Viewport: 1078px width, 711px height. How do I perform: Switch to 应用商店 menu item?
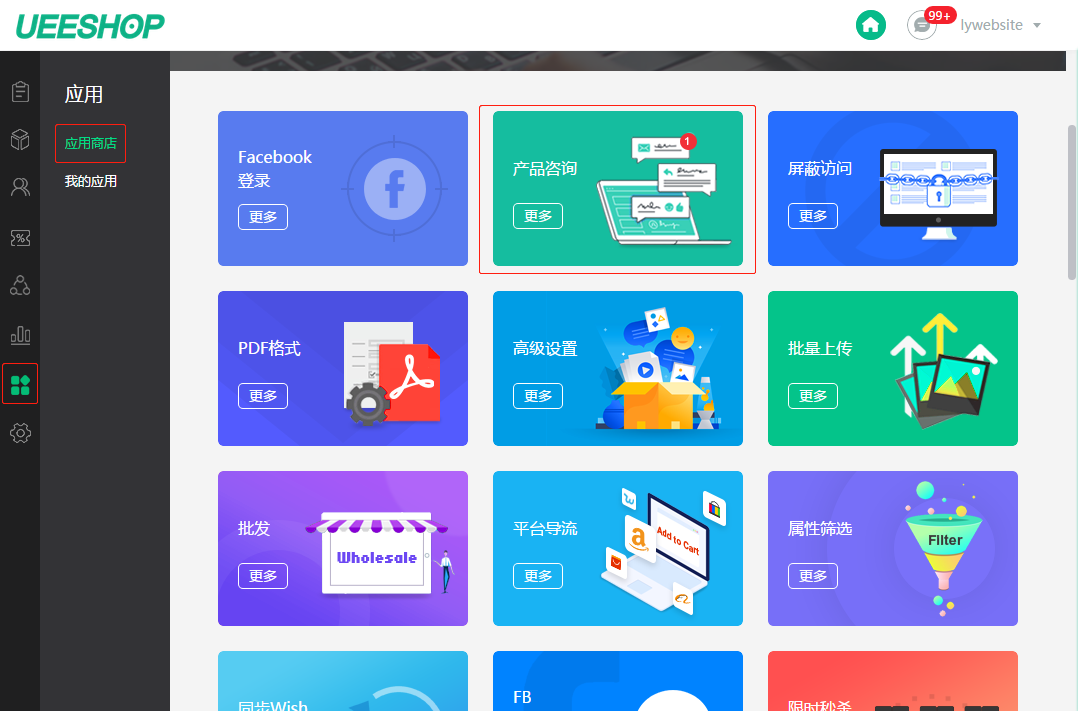click(x=91, y=143)
